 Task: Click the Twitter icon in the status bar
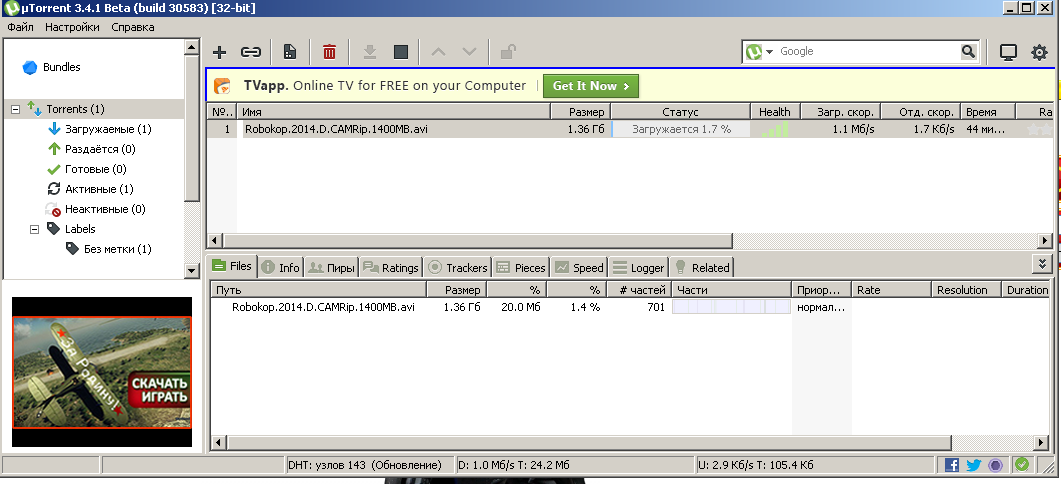(x=973, y=465)
